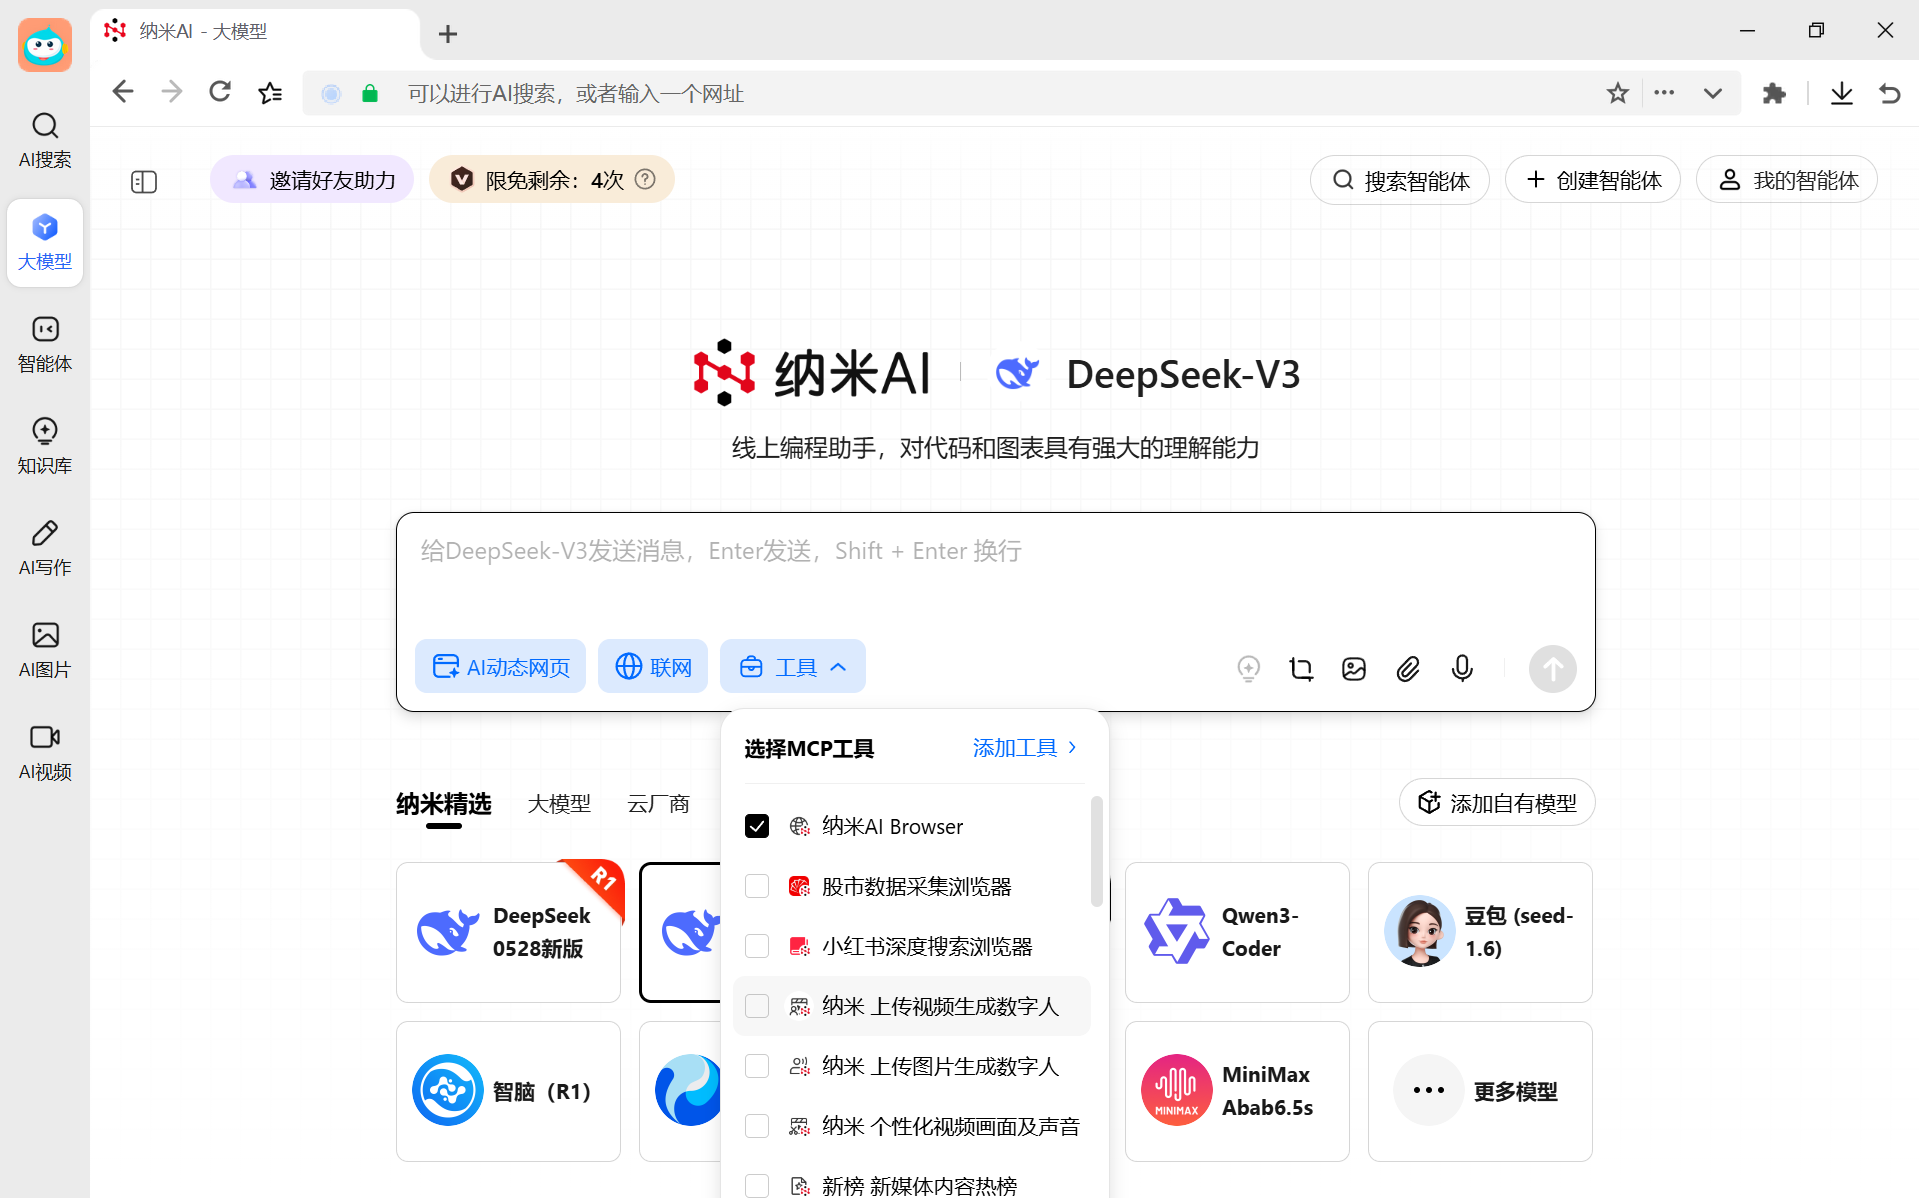Uncheck 纳米AI Browser tool

click(x=757, y=826)
